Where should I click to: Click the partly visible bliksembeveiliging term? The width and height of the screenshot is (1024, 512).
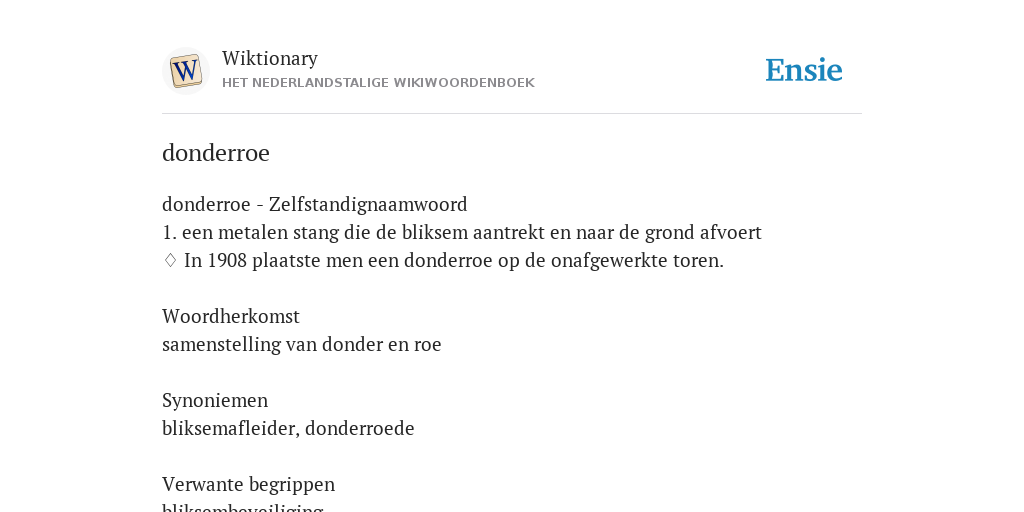(x=242, y=507)
